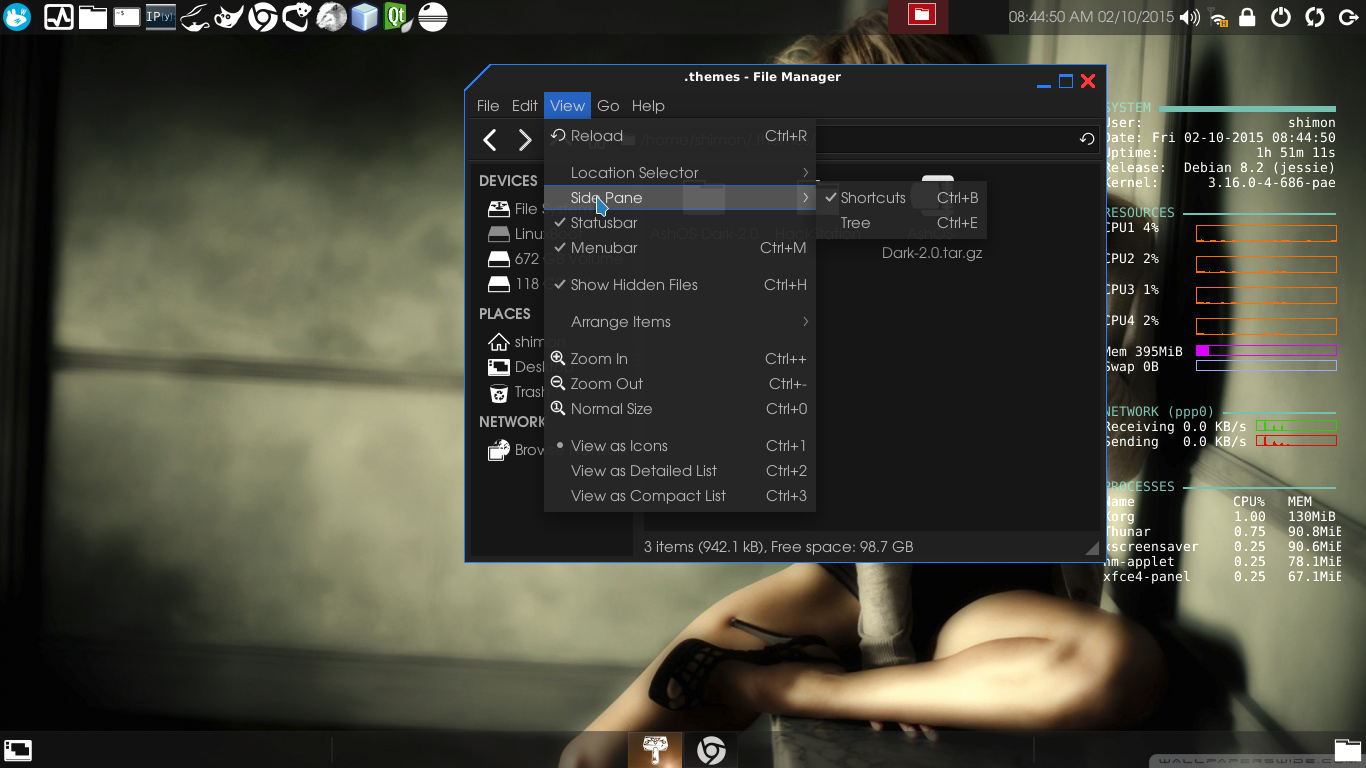Launch GIMP from the top panel
1366x768 pixels.
229,17
